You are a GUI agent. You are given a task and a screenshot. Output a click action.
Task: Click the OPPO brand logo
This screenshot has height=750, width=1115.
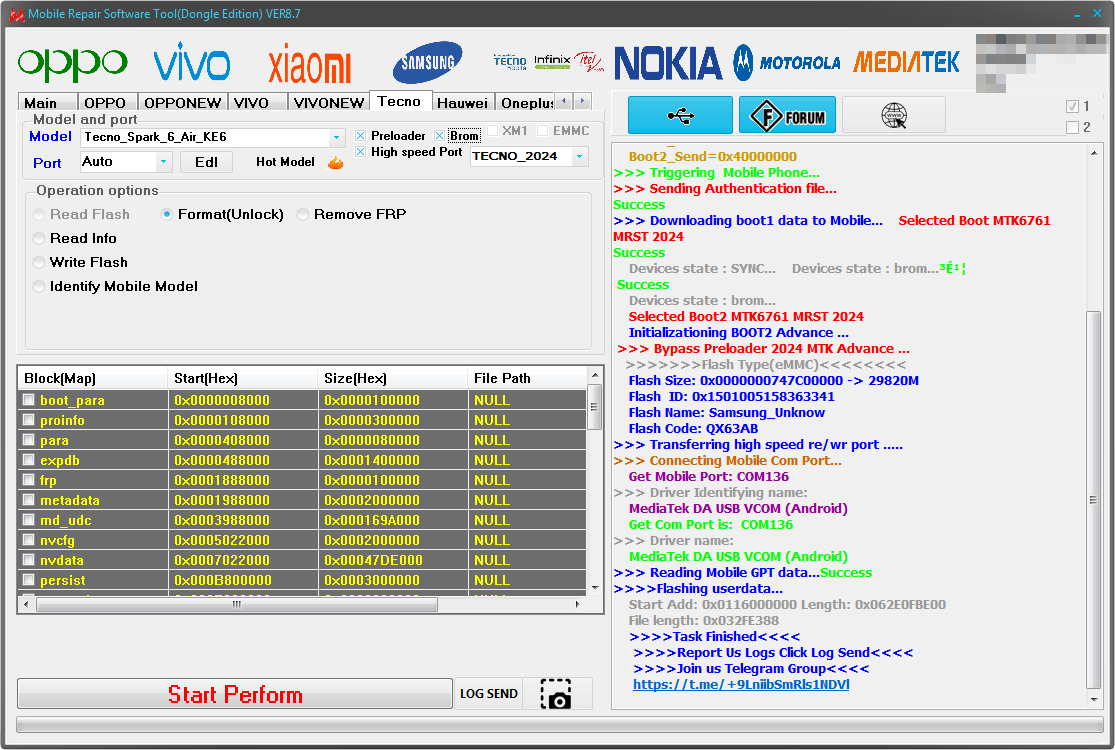(73, 64)
